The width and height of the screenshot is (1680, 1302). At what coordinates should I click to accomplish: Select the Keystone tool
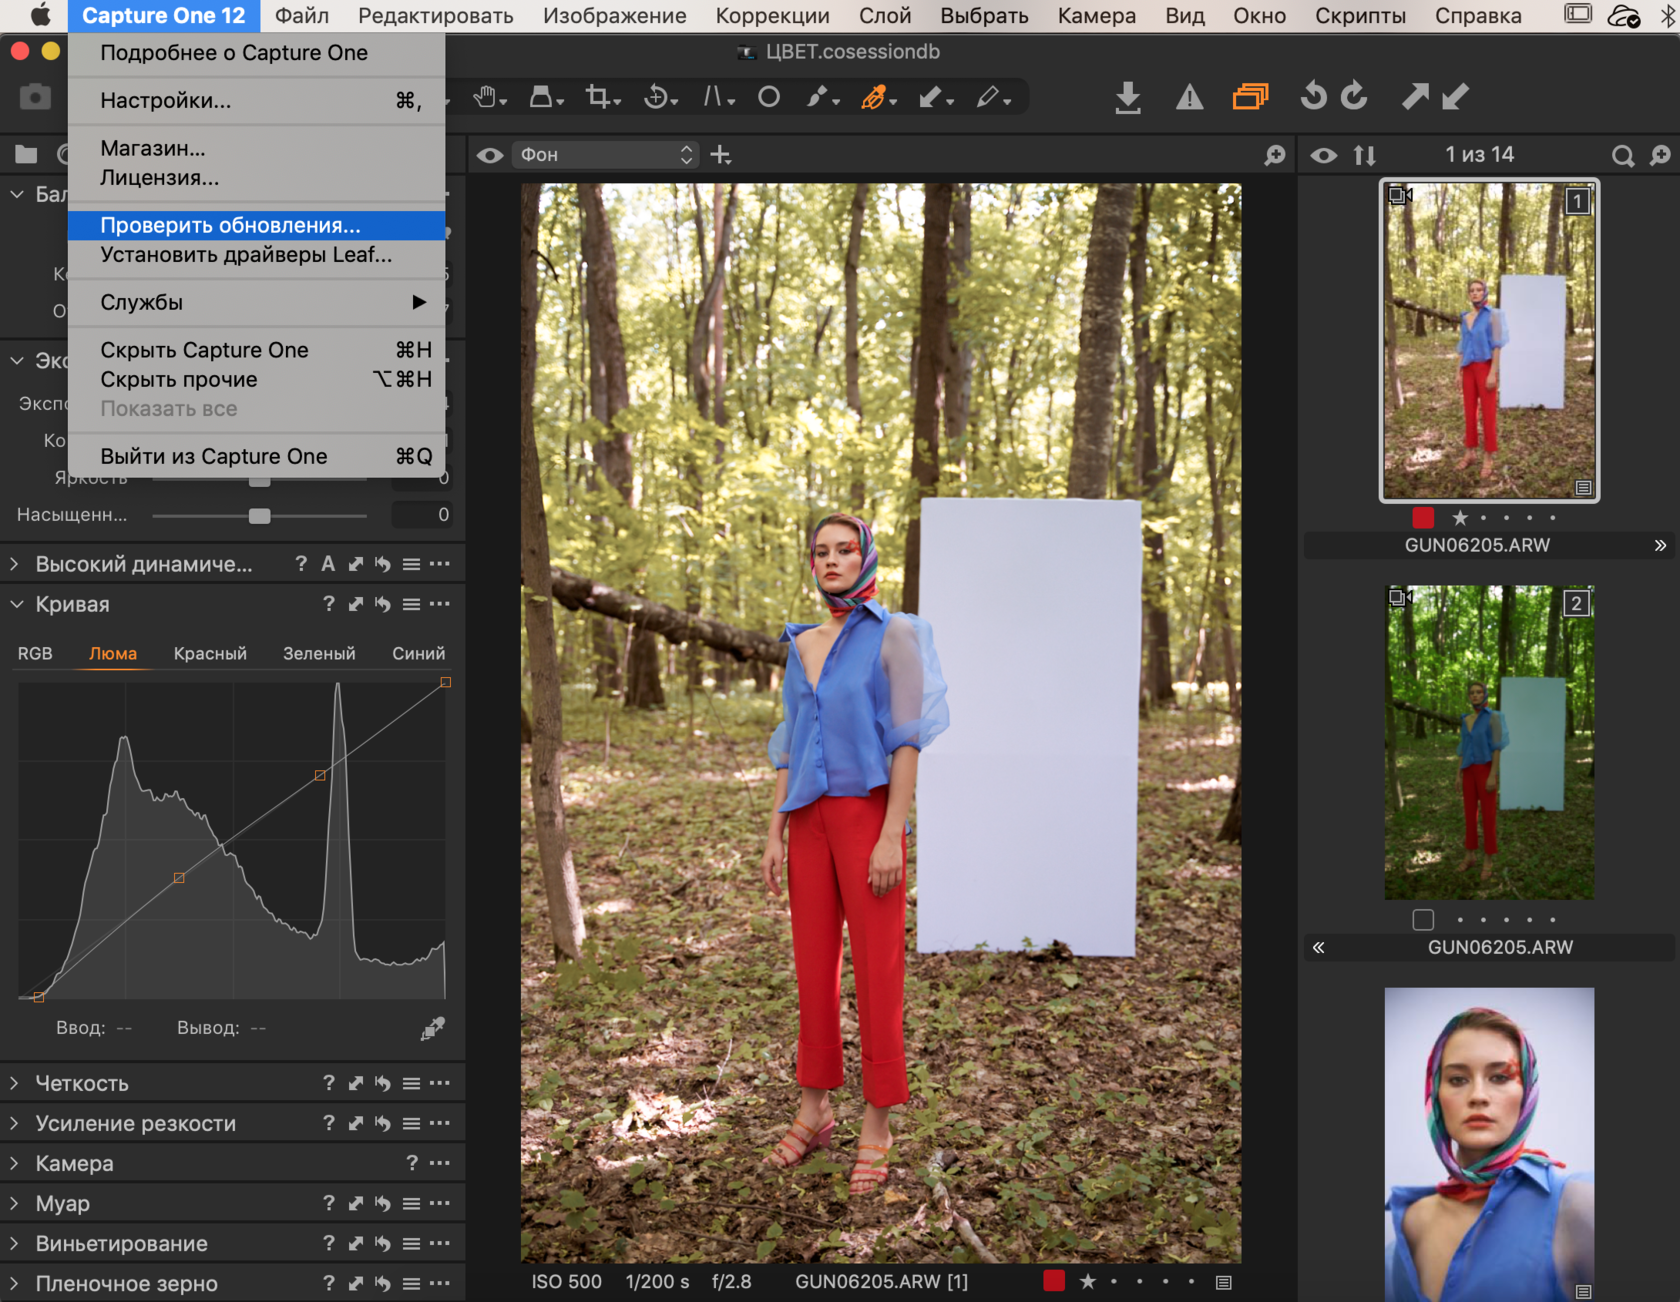tap(713, 97)
